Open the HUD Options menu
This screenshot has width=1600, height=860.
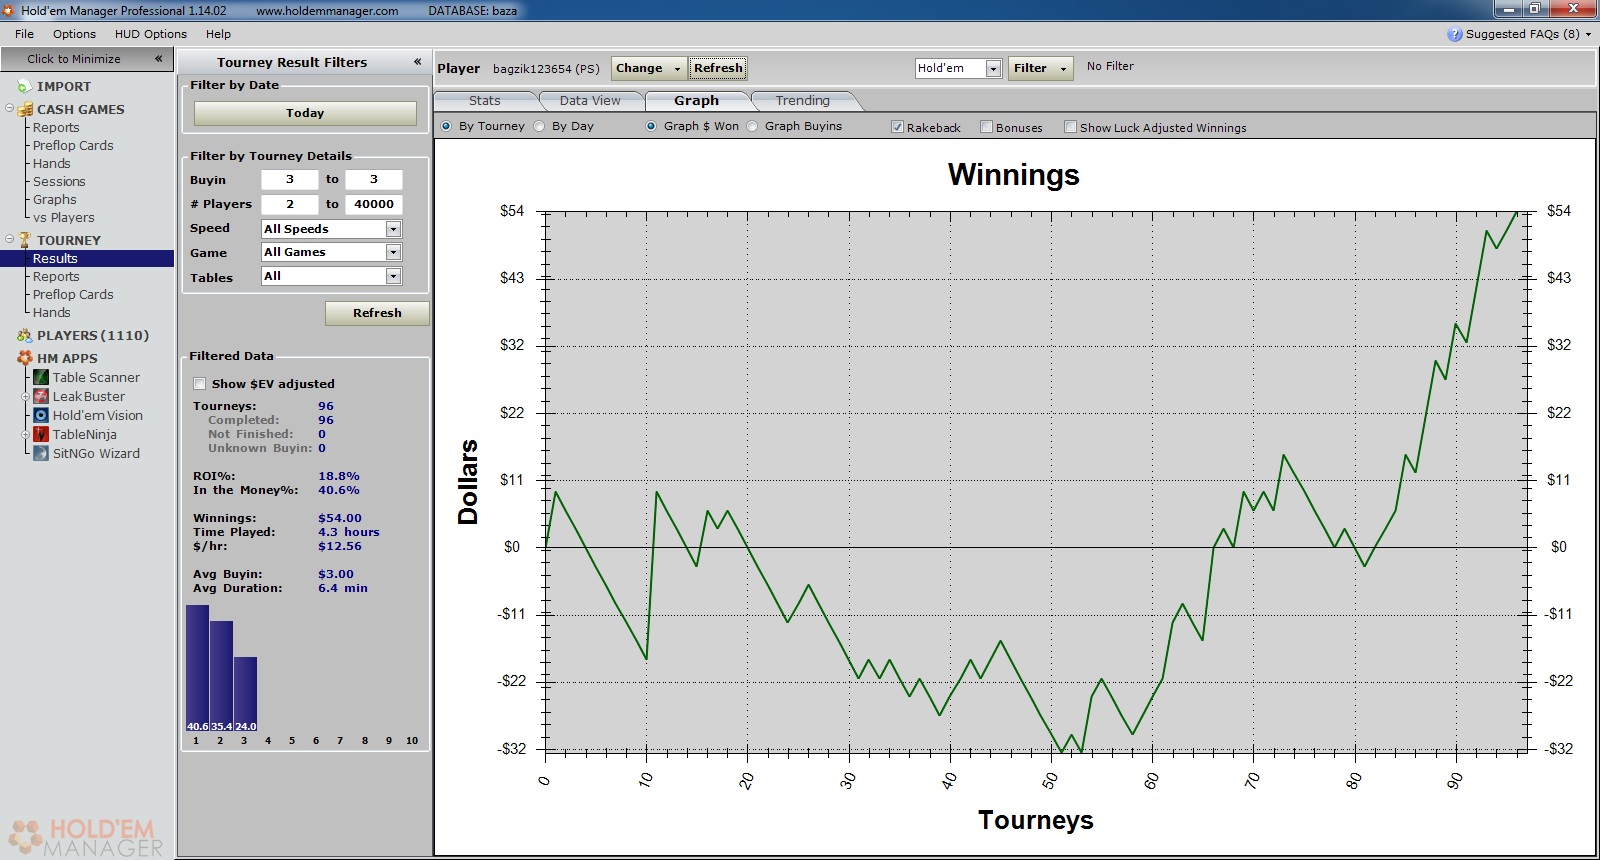click(x=150, y=34)
